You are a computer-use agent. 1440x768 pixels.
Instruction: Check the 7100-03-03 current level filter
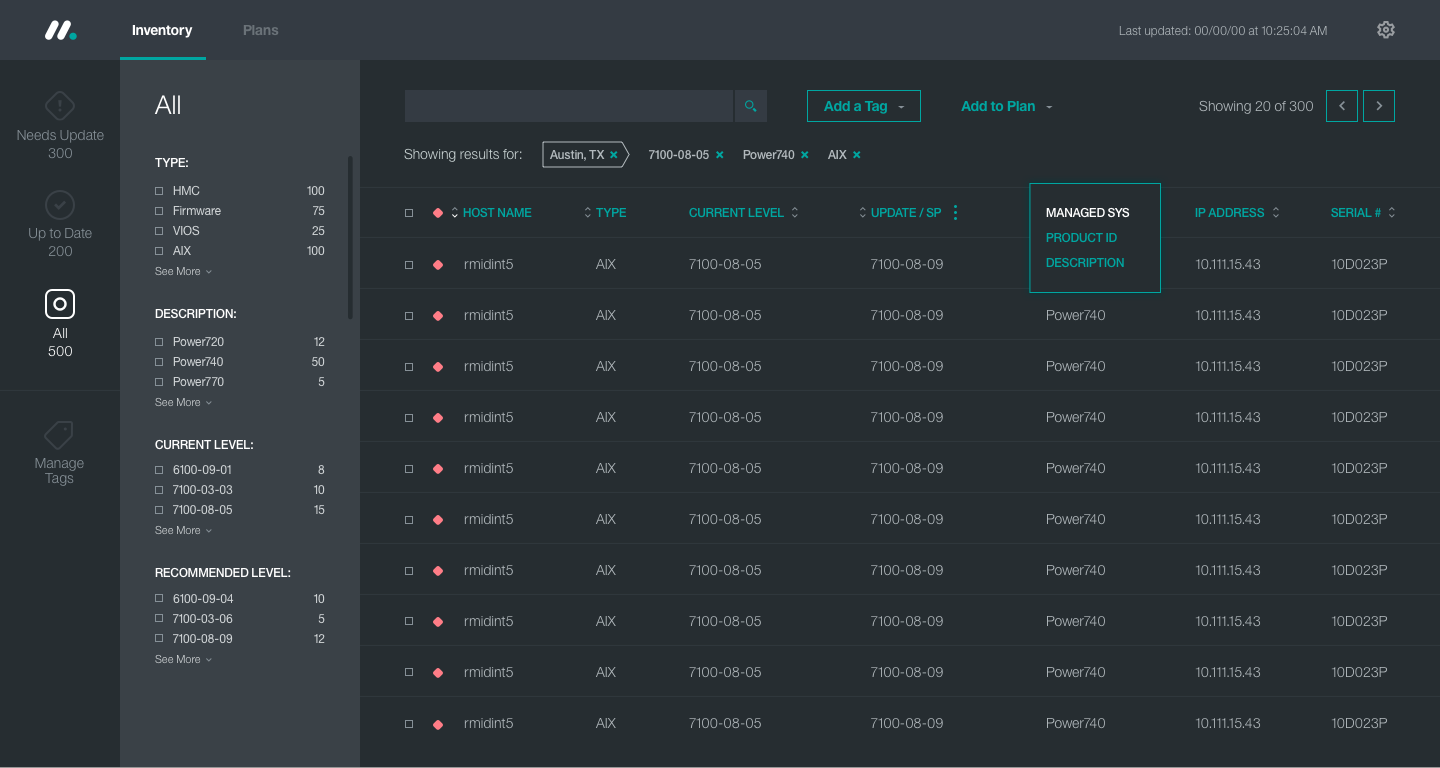(159, 490)
